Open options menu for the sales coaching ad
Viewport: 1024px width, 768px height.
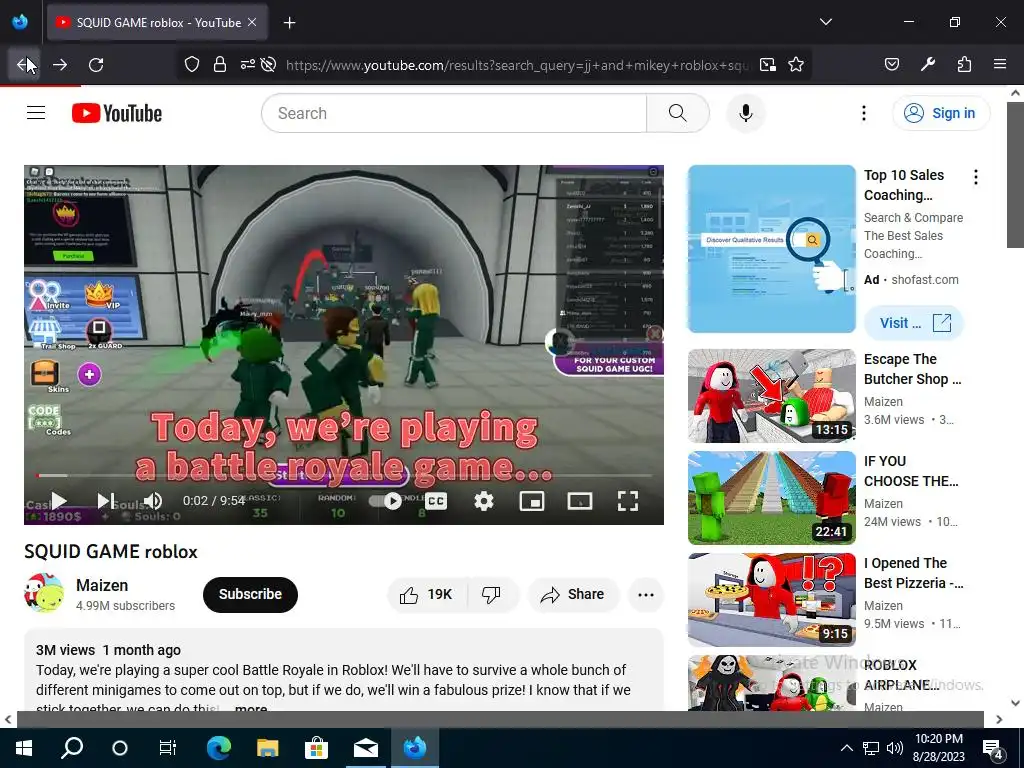point(976,177)
